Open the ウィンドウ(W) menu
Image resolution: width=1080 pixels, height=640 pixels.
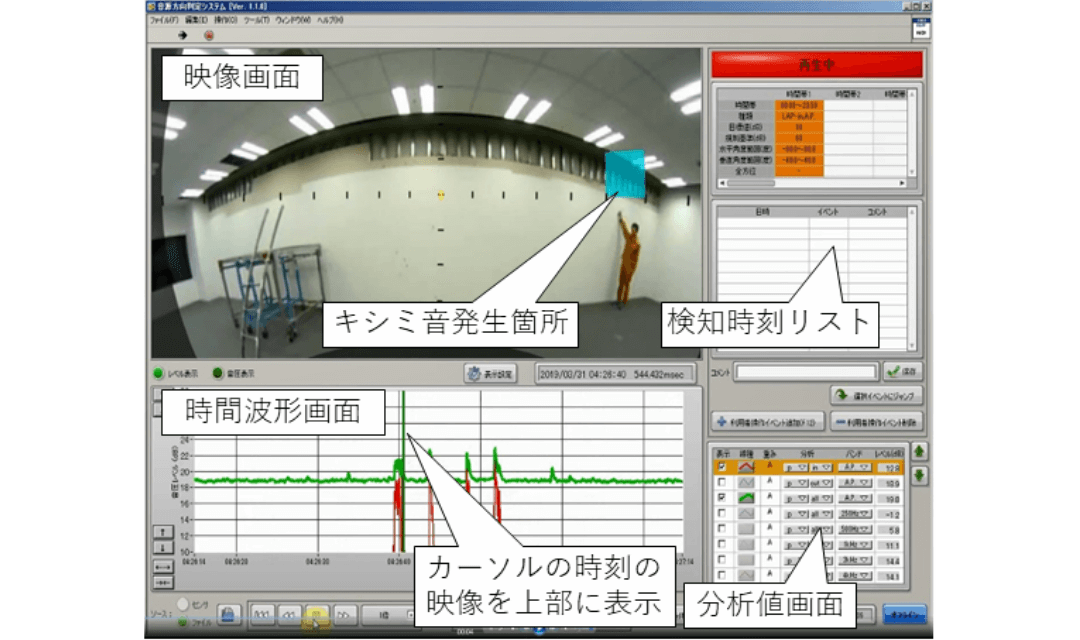pyautogui.click(x=293, y=21)
